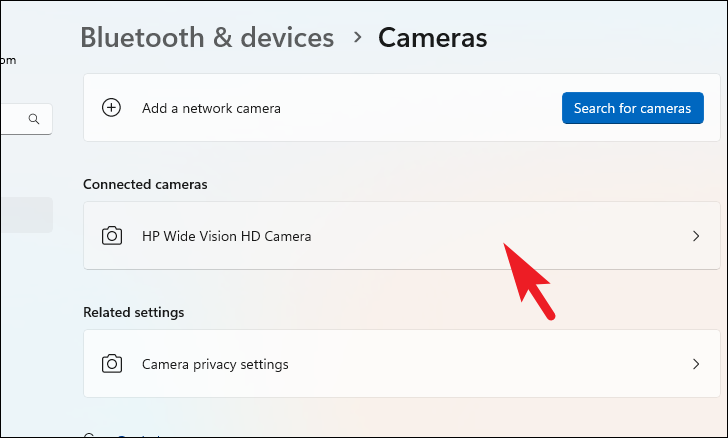Open Camera privacy settings label
The image size is (728, 438).
(x=215, y=364)
